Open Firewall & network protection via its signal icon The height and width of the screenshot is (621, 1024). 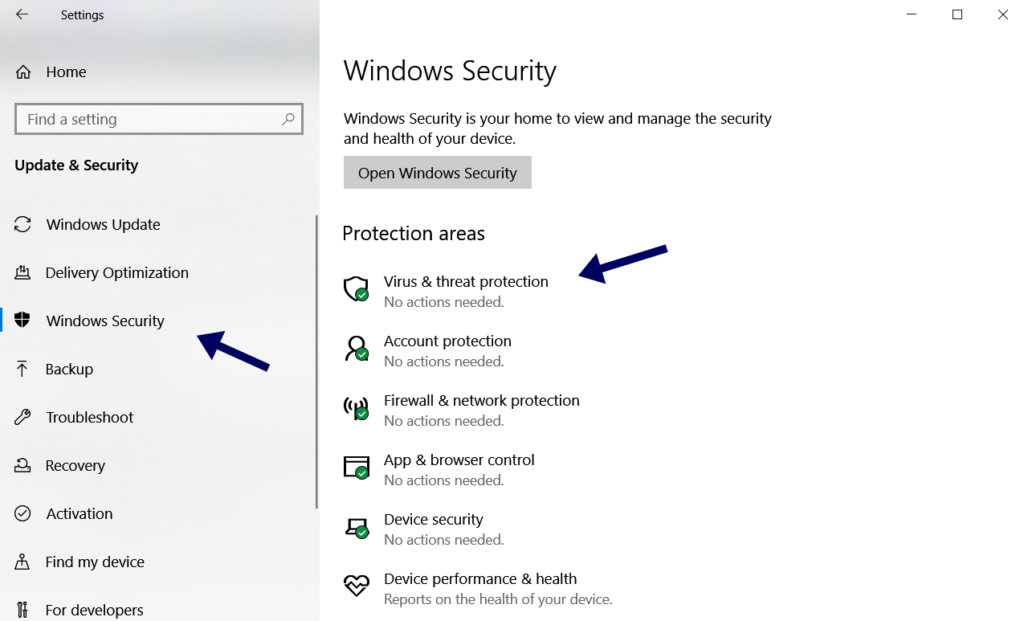[357, 408]
